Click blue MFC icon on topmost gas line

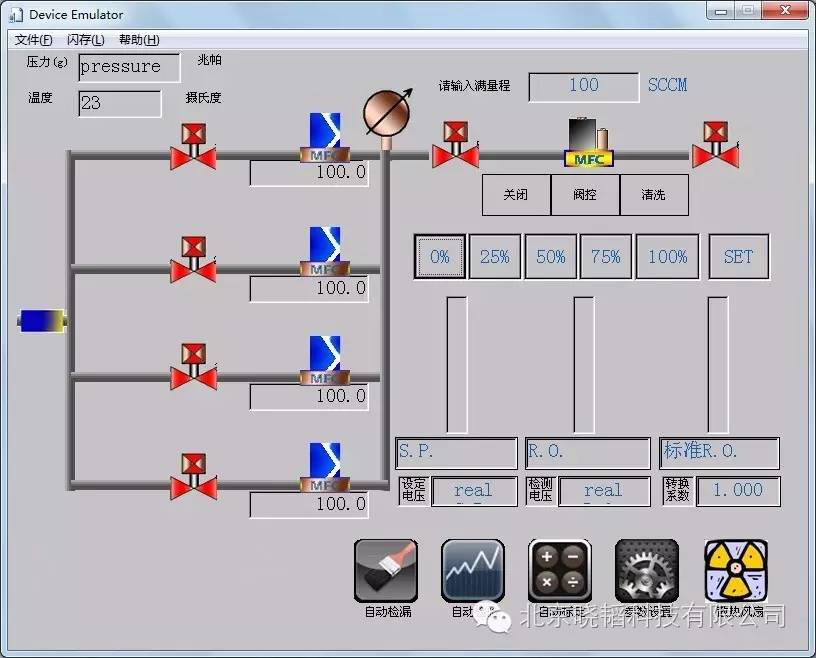(324, 137)
